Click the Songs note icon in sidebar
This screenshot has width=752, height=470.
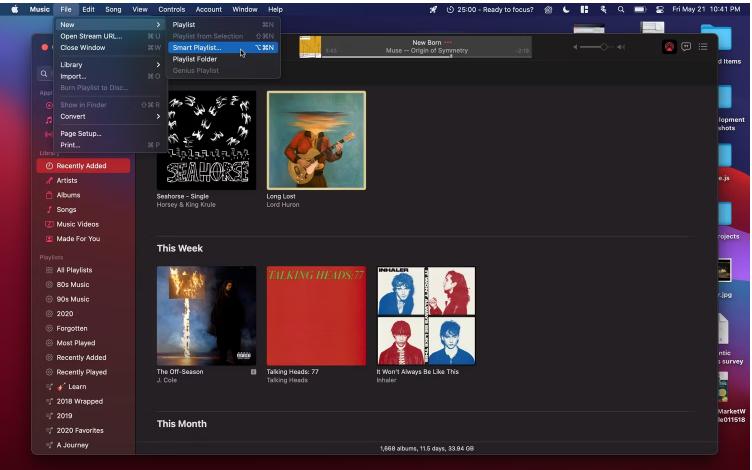(48, 210)
